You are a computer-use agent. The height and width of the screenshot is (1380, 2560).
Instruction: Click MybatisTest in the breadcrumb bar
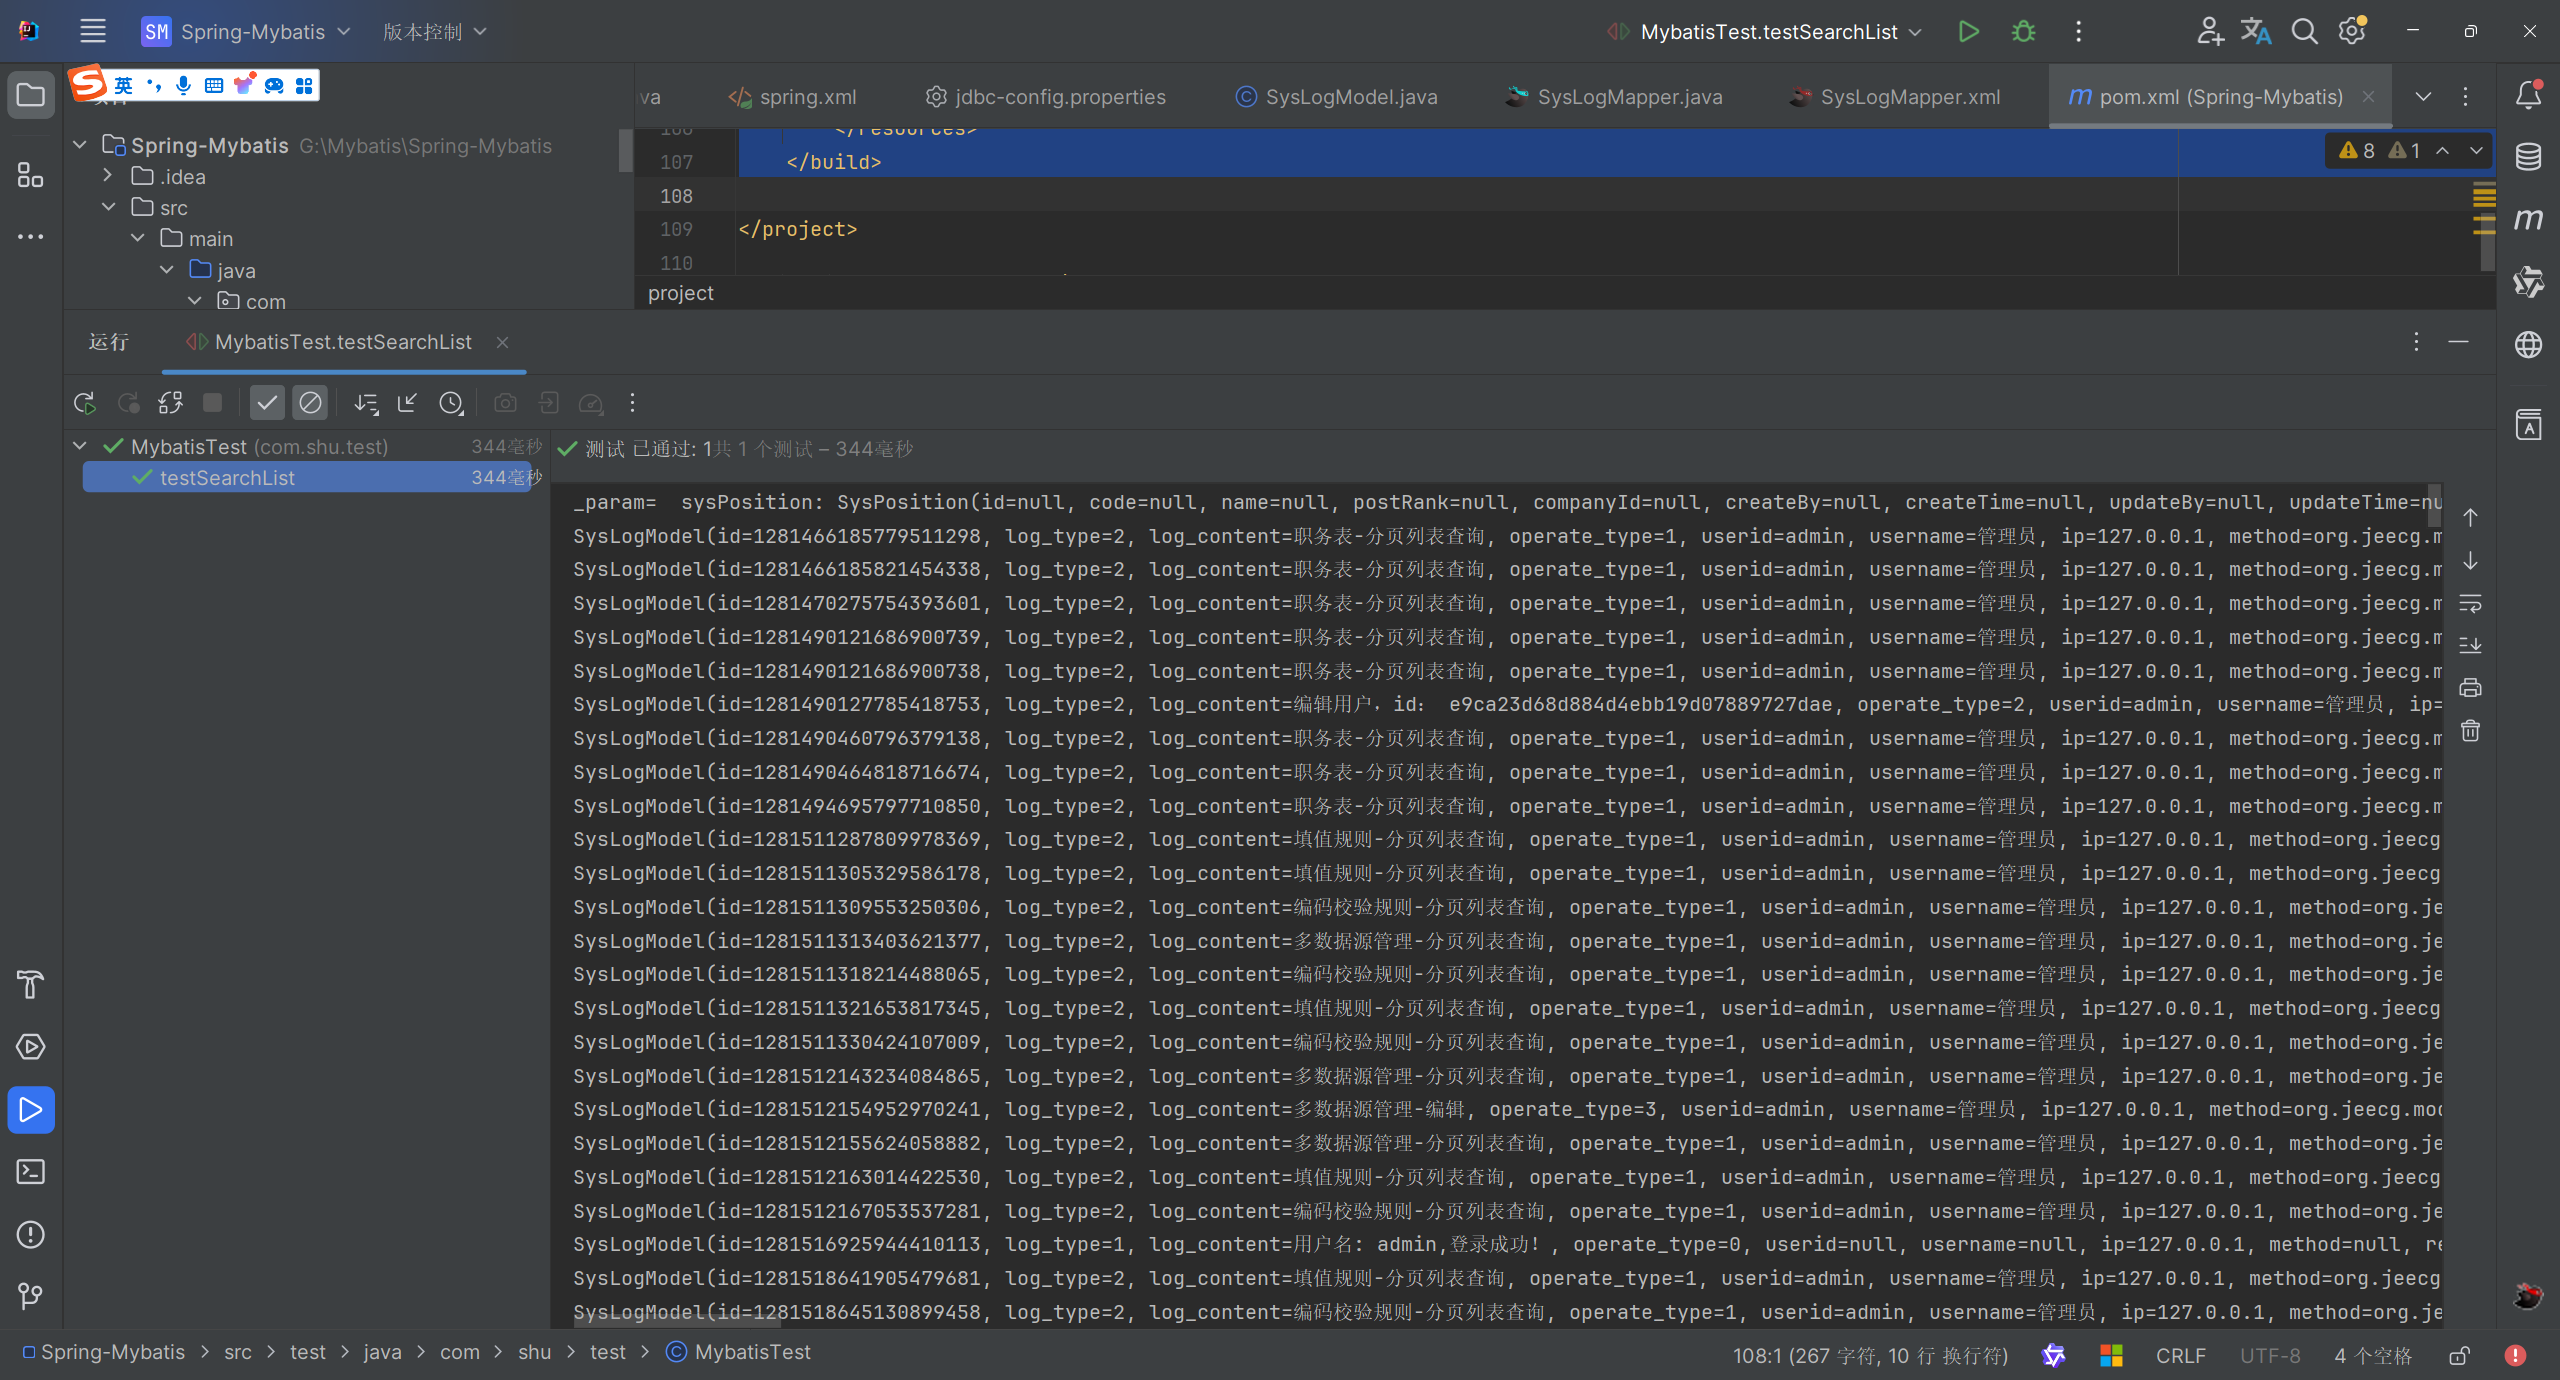752,1352
